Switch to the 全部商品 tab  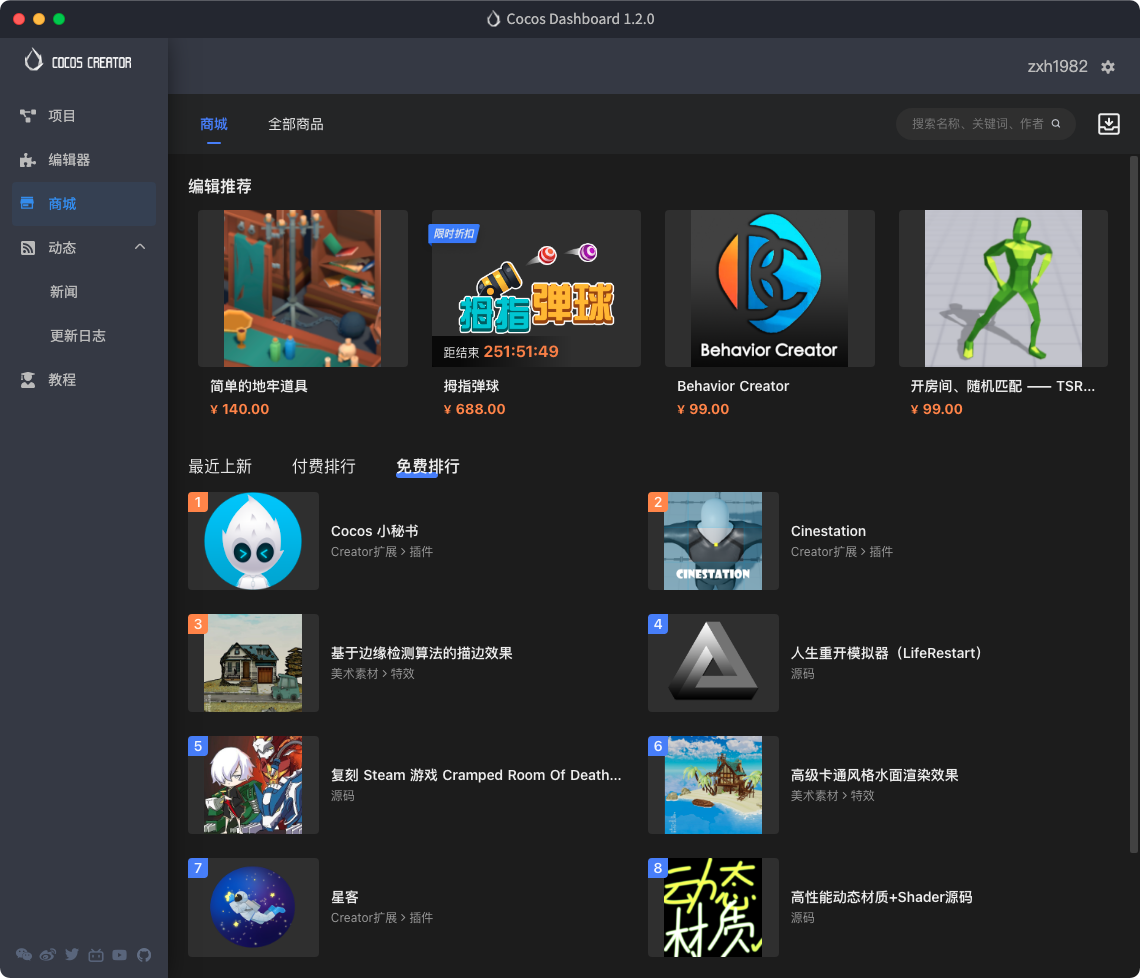[295, 124]
